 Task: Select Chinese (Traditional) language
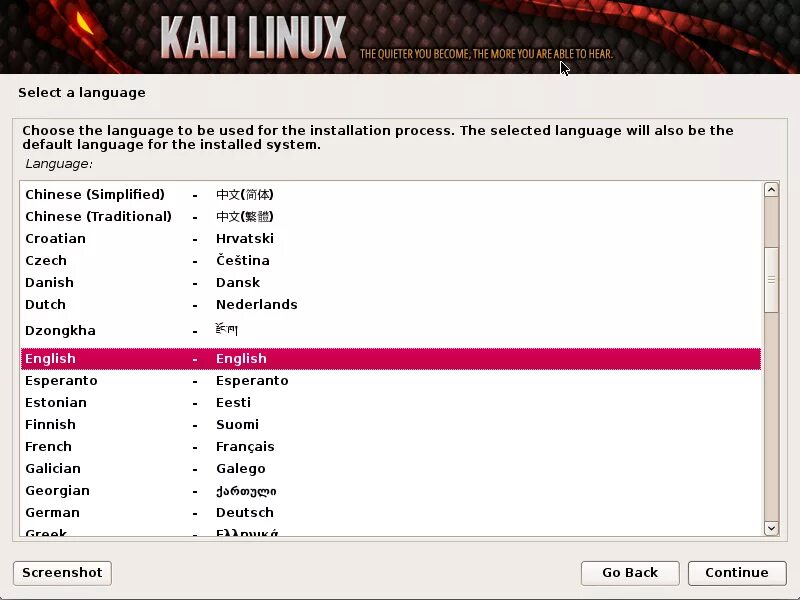pos(391,216)
